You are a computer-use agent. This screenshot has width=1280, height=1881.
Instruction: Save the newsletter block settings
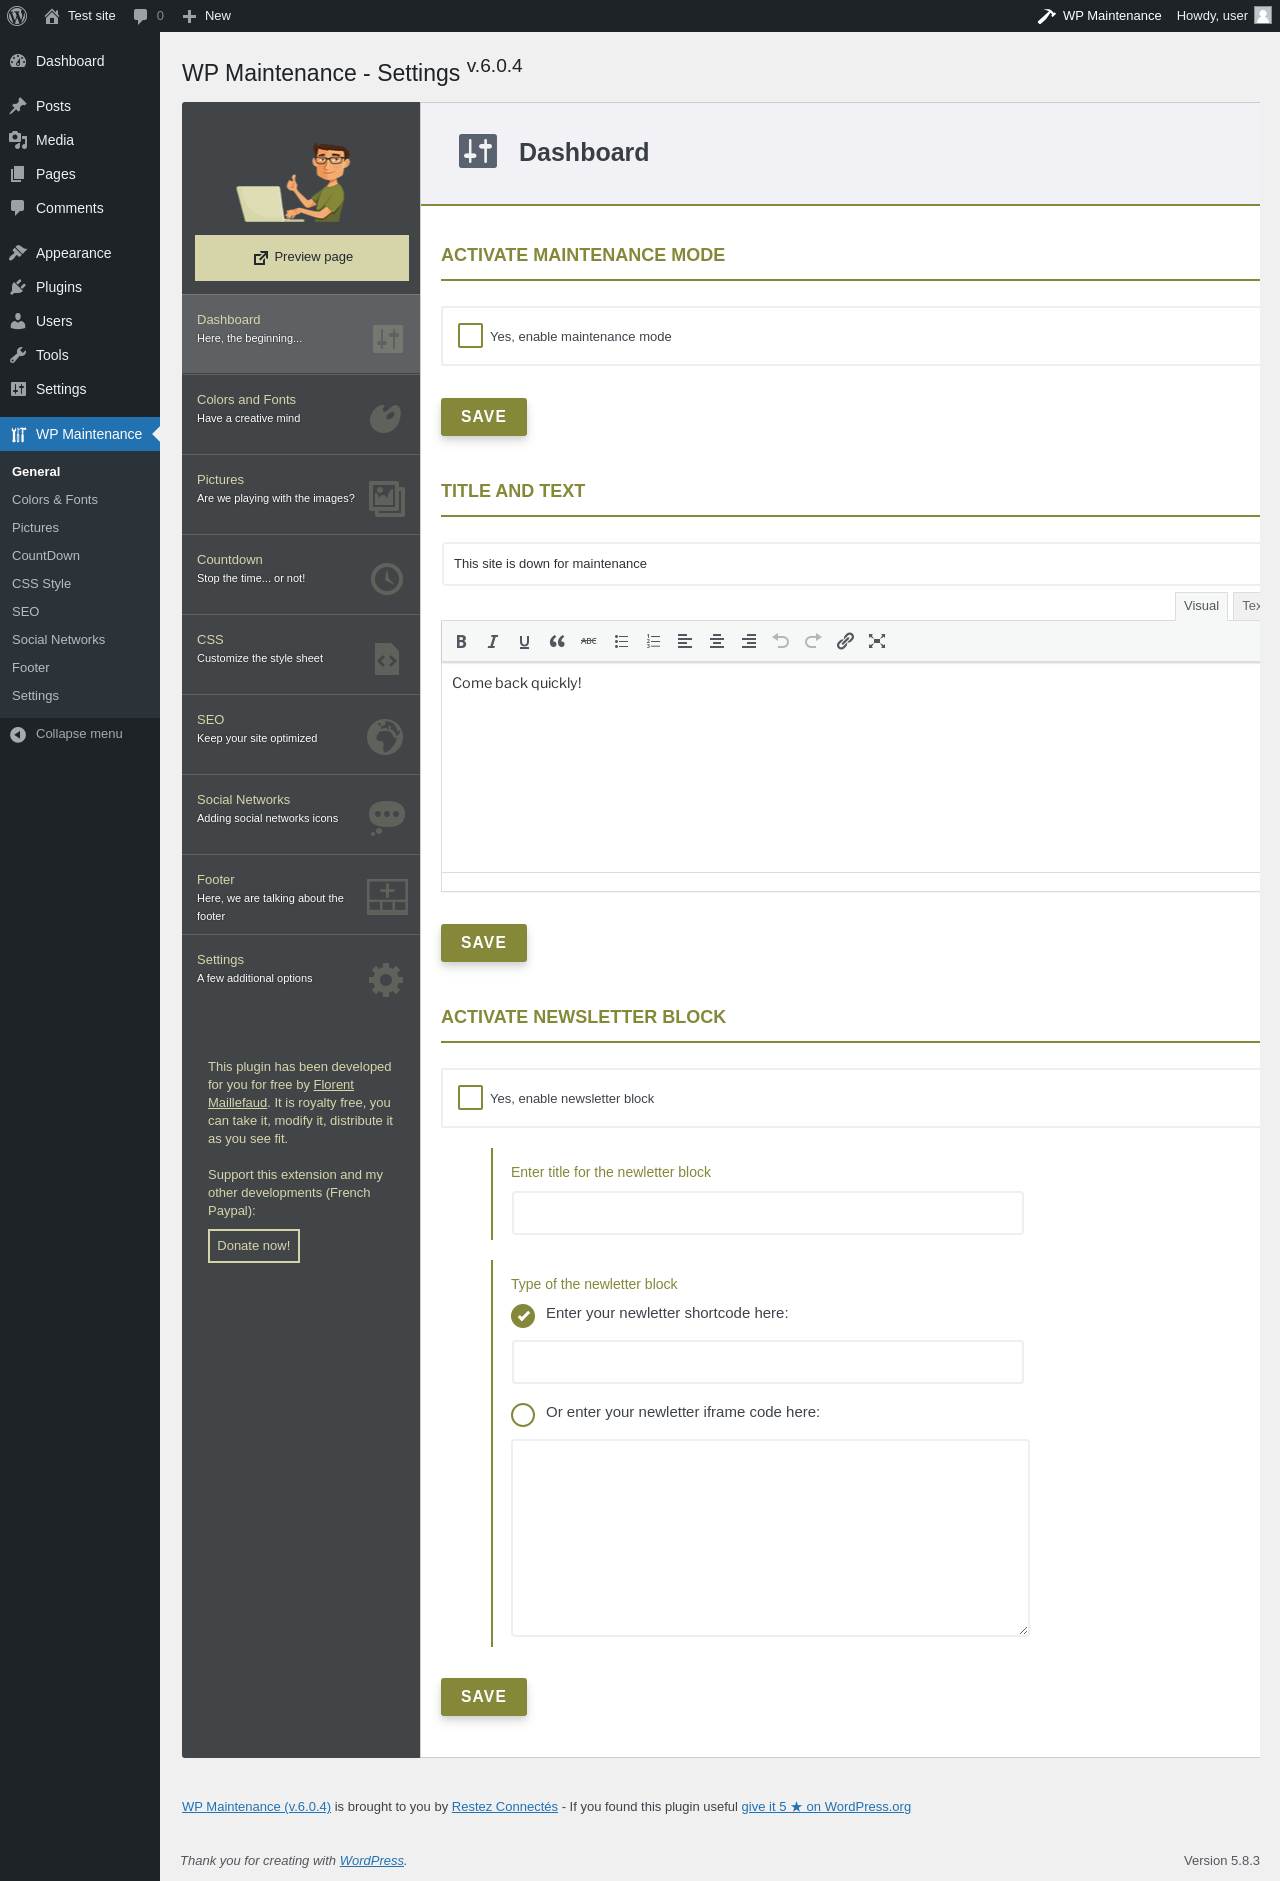click(x=484, y=1697)
